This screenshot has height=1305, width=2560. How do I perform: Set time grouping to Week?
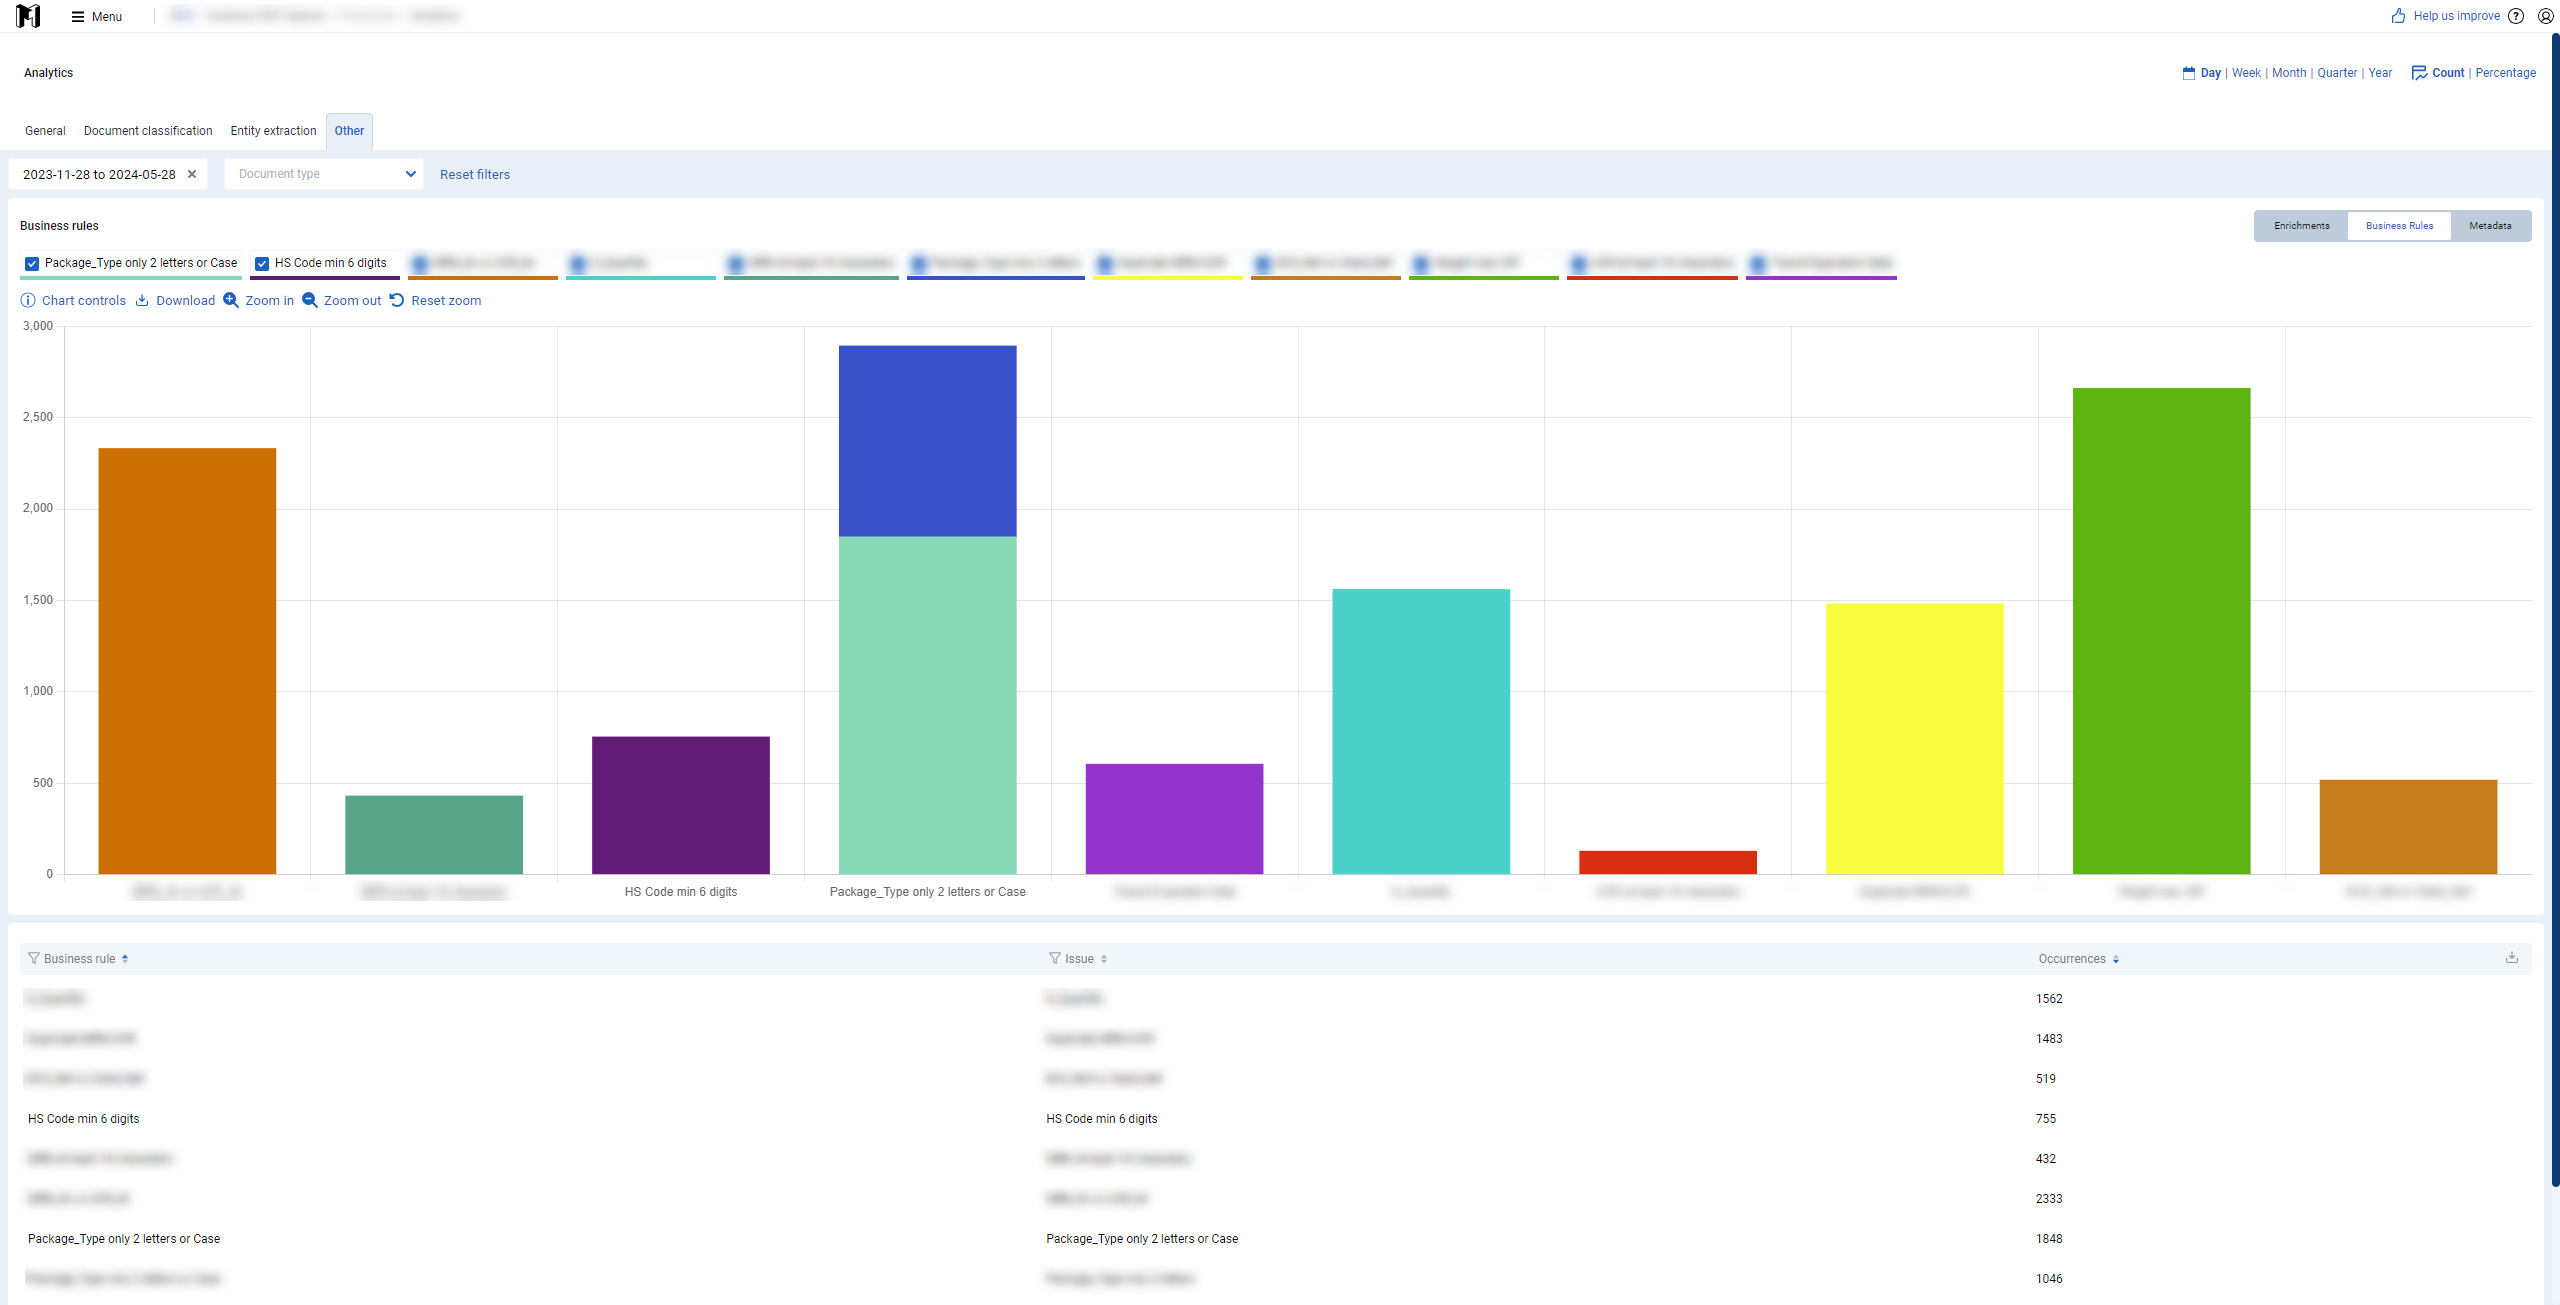[2246, 73]
